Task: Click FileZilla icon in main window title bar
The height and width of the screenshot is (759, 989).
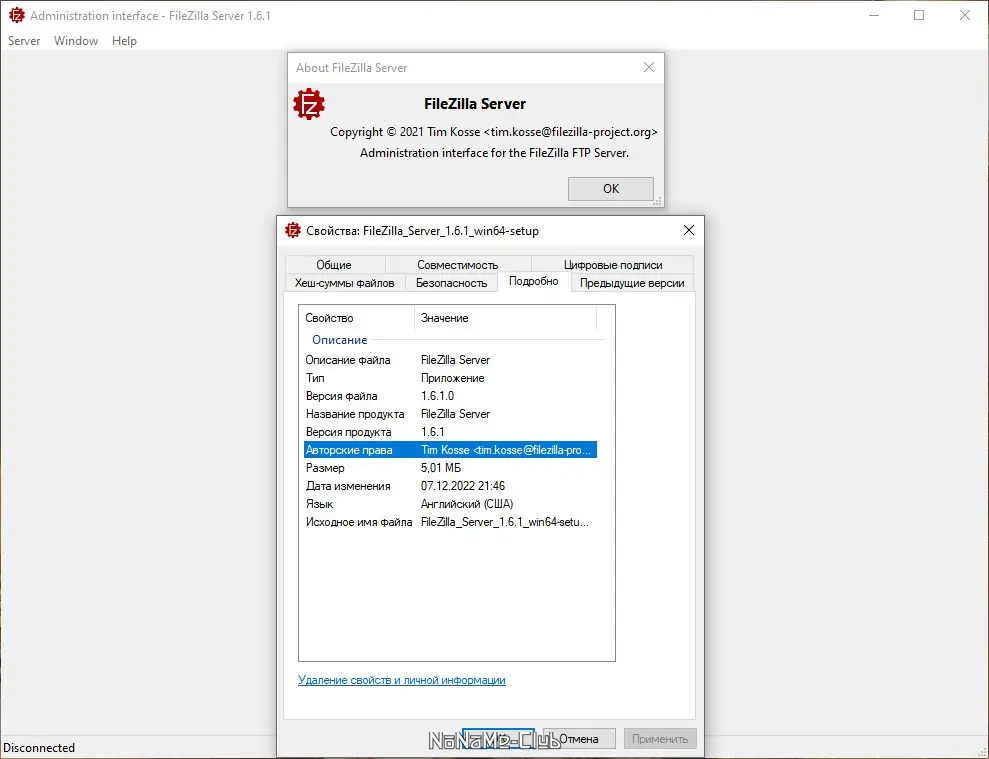Action: tap(16, 15)
